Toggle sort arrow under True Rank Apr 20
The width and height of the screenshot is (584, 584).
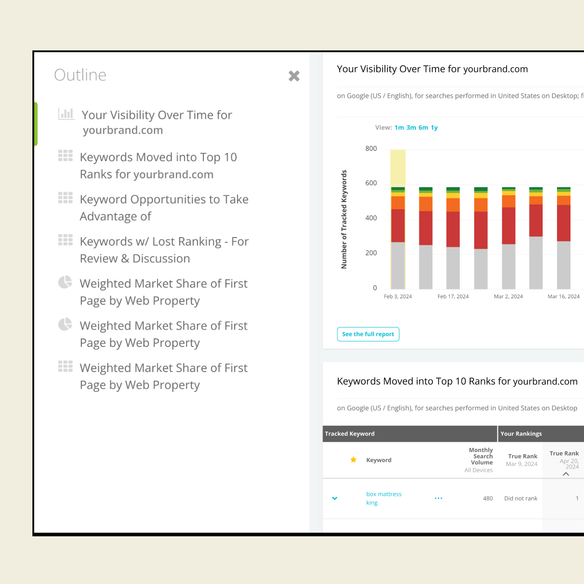point(566,474)
